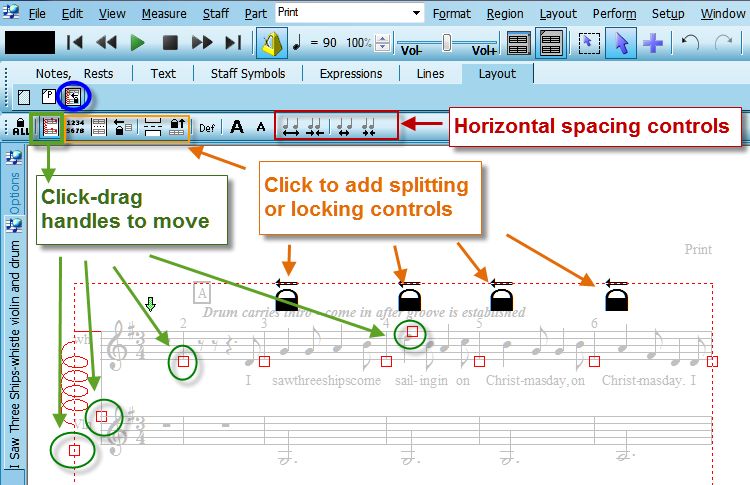Click the Def default layout button
Image resolution: width=750 pixels, height=485 pixels.
(x=207, y=127)
